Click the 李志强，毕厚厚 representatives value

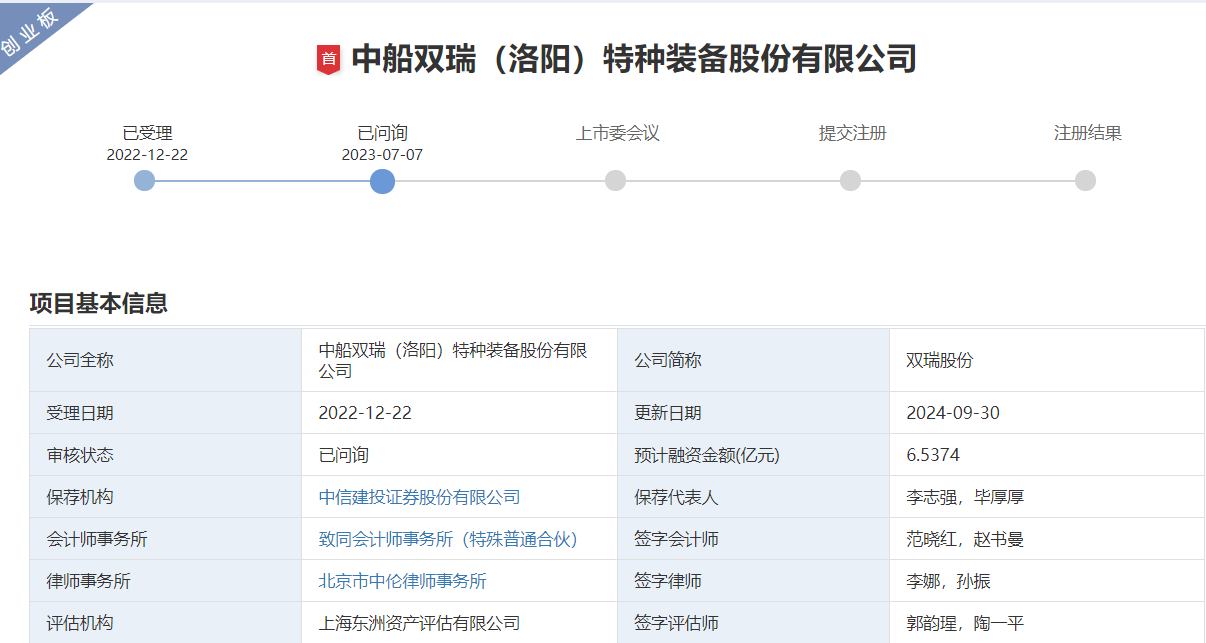point(965,497)
